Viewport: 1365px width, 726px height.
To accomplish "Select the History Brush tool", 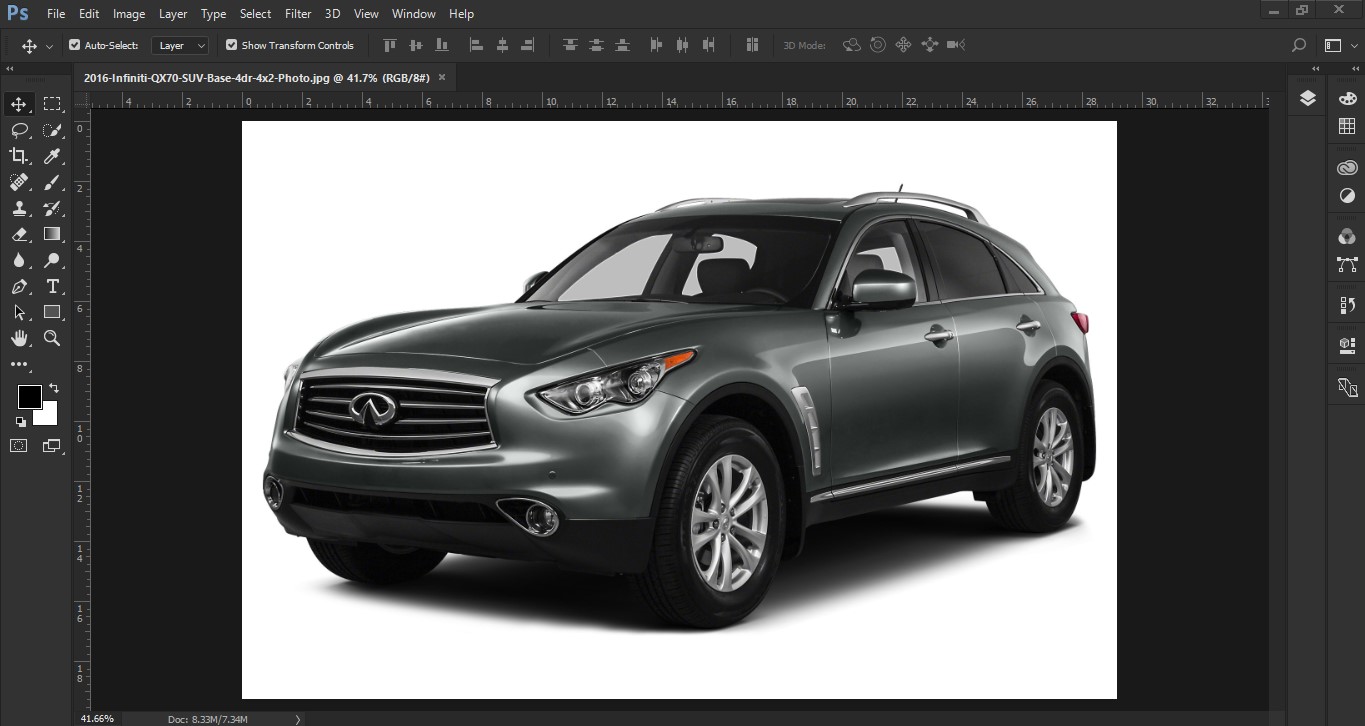I will click(x=52, y=208).
